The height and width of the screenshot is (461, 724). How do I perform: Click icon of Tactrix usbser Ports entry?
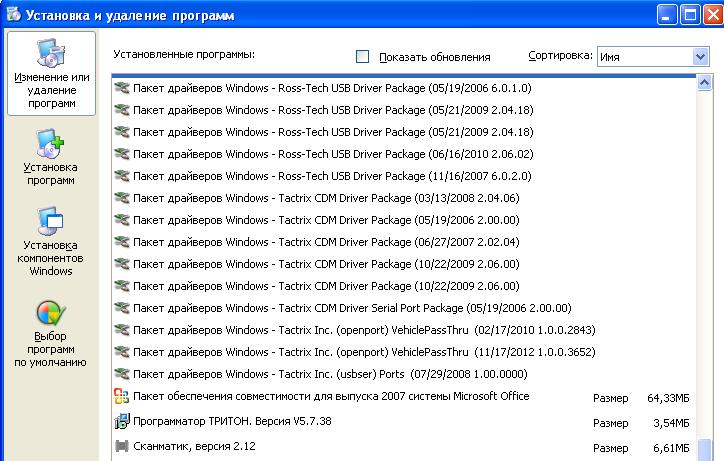coord(121,374)
